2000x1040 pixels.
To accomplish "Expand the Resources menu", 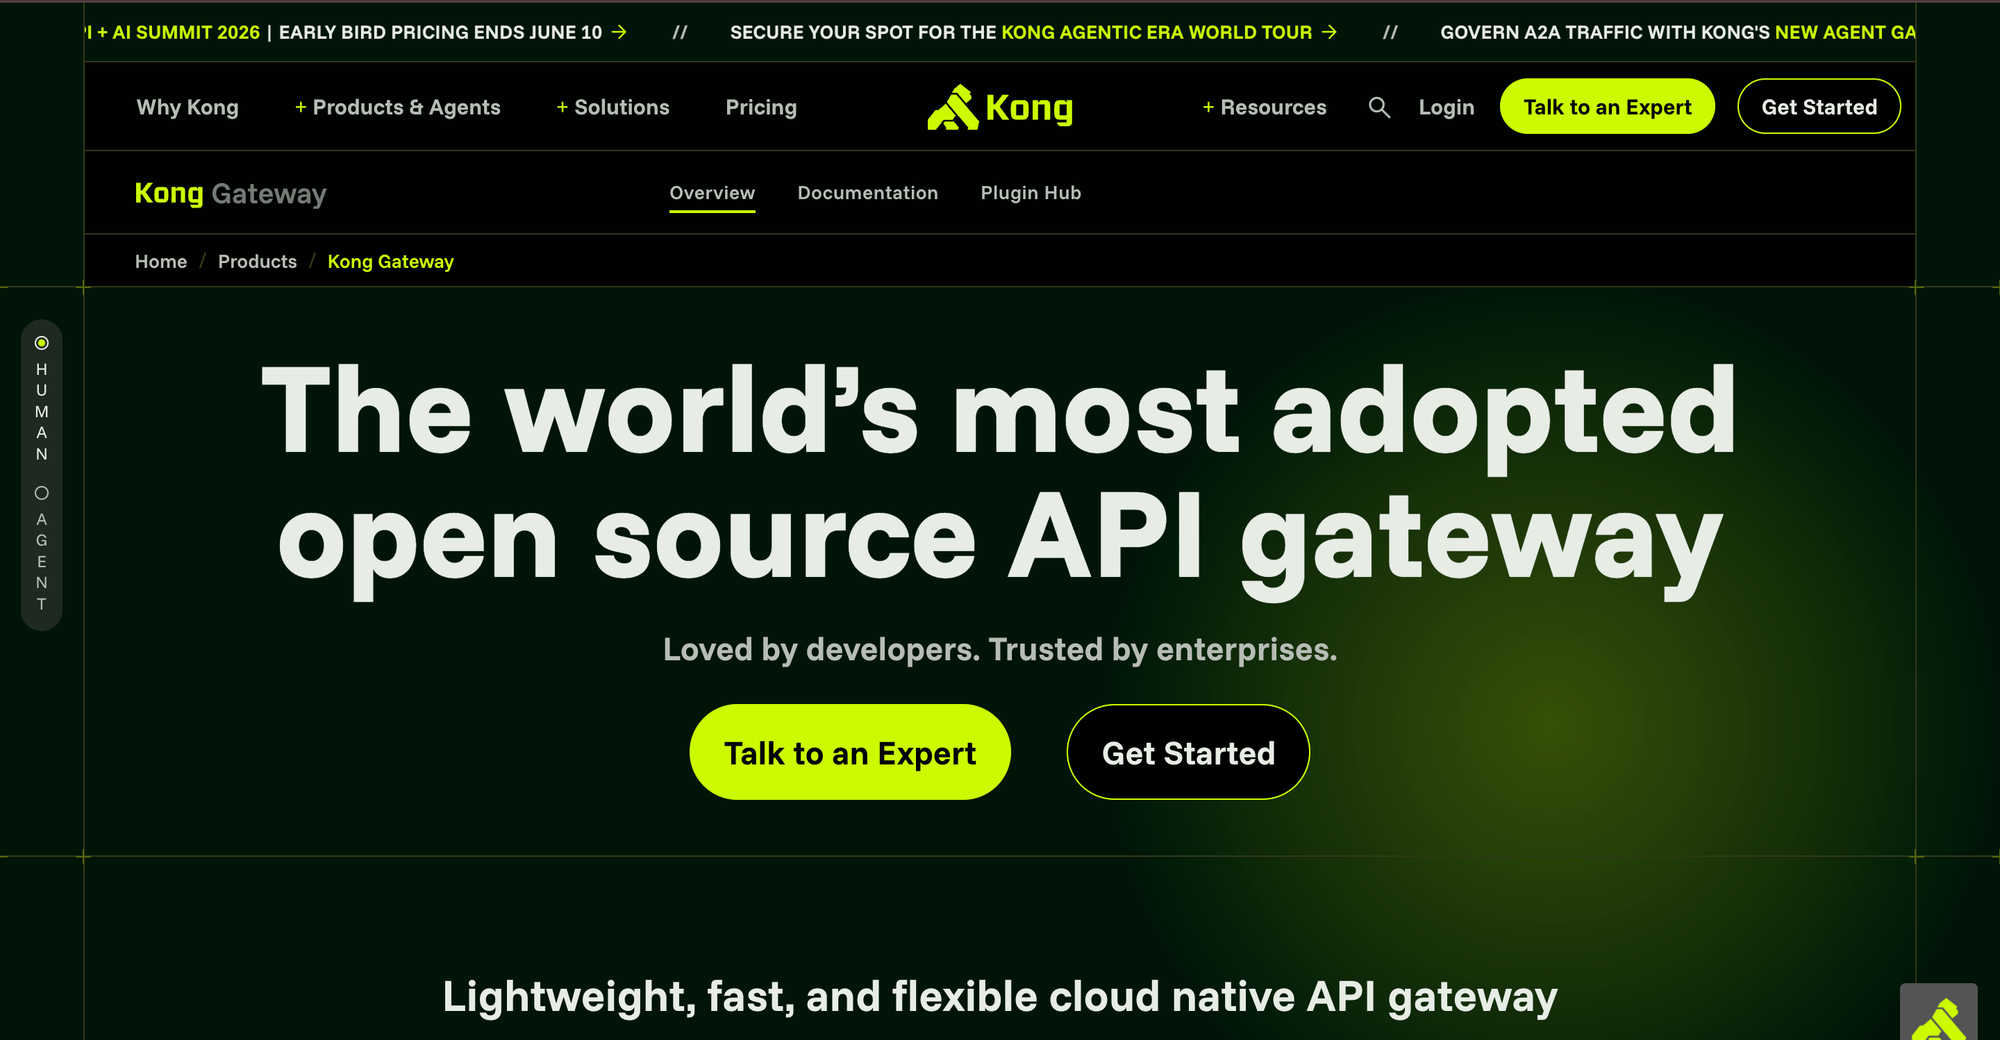I will (x=1264, y=107).
